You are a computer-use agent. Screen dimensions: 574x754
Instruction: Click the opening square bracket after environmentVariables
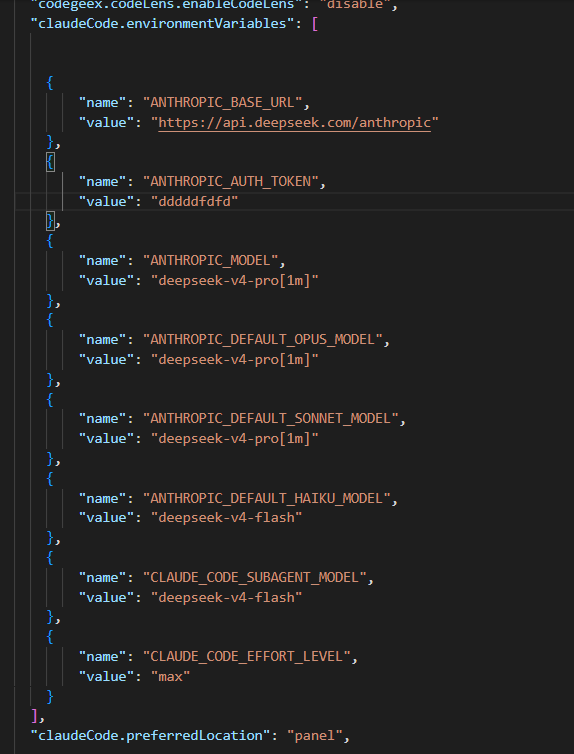click(315, 24)
